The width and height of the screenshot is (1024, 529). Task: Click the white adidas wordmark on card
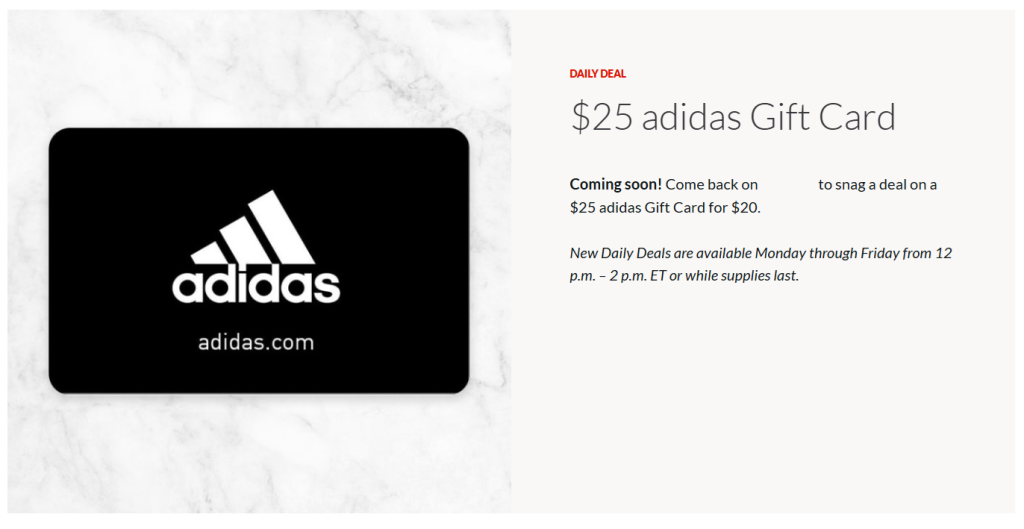(x=256, y=285)
